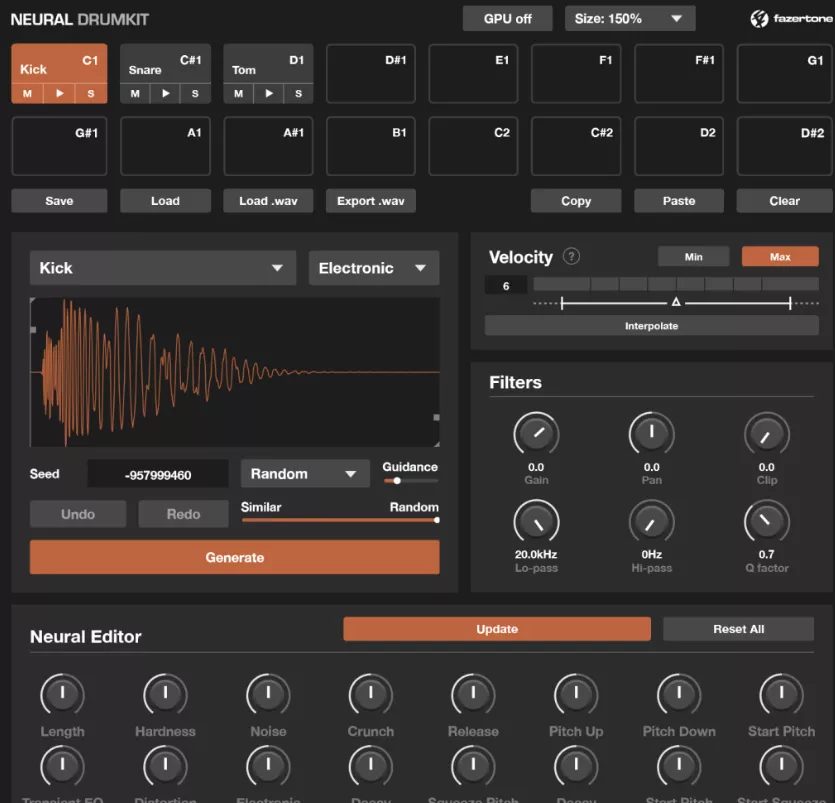
Task: Click the Interpolate button
Action: [651, 325]
